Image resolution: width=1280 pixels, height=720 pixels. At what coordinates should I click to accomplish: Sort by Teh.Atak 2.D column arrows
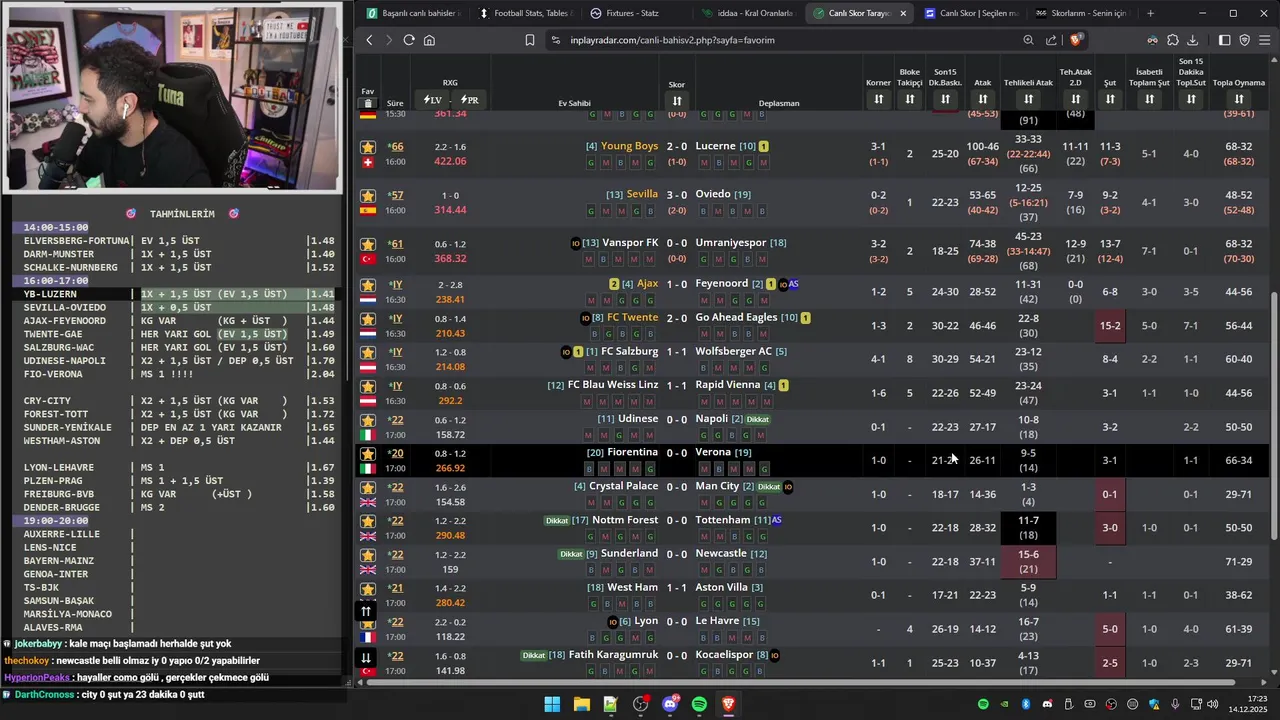click(x=1076, y=99)
